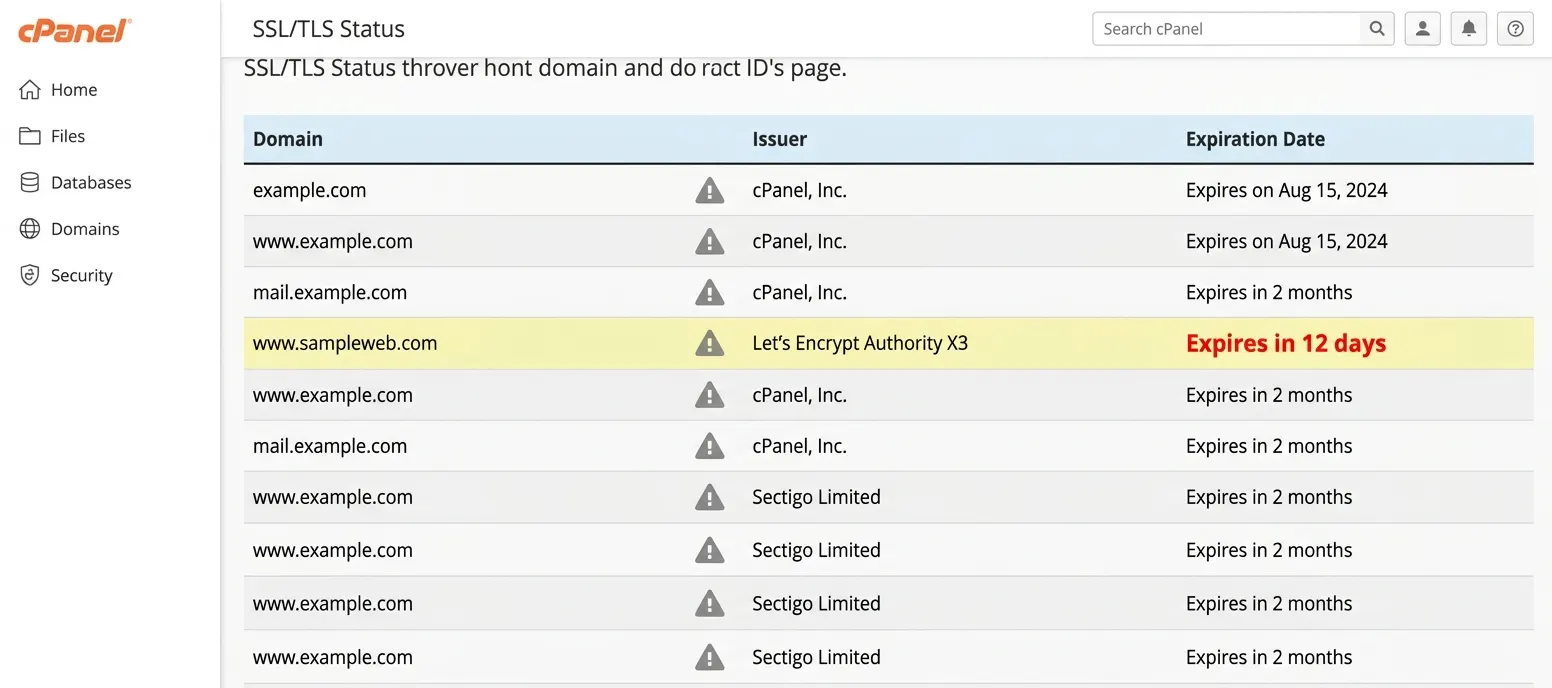Open the user account menu icon

tap(1422, 29)
